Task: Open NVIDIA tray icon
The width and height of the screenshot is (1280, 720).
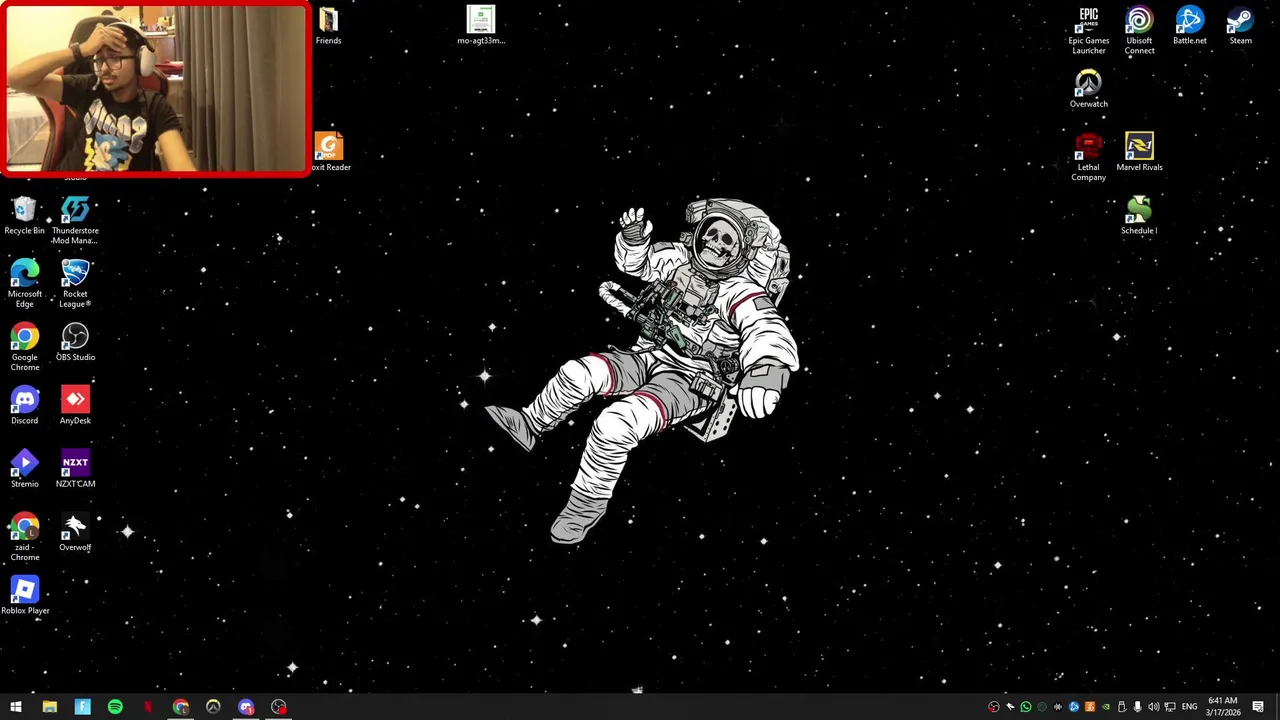Action: point(1106,707)
